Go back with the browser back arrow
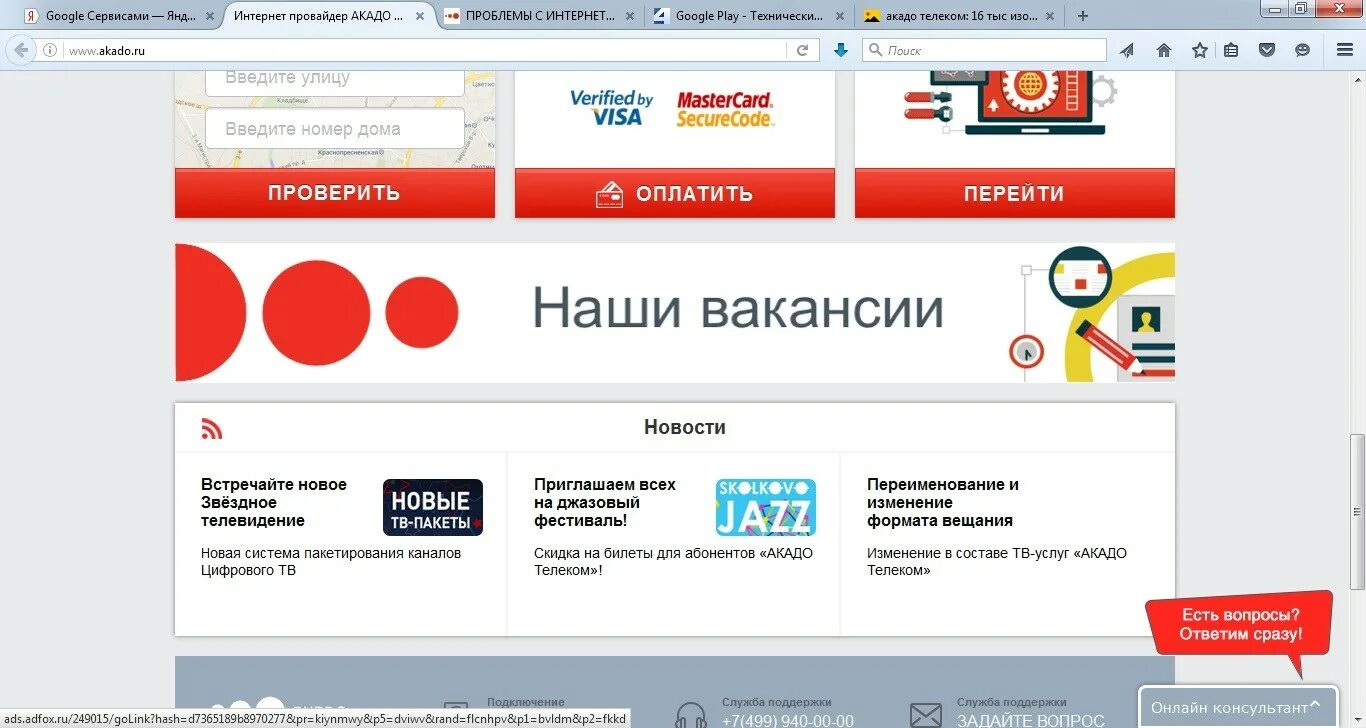The width and height of the screenshot is (1366, 728). (x=22, y=50)
